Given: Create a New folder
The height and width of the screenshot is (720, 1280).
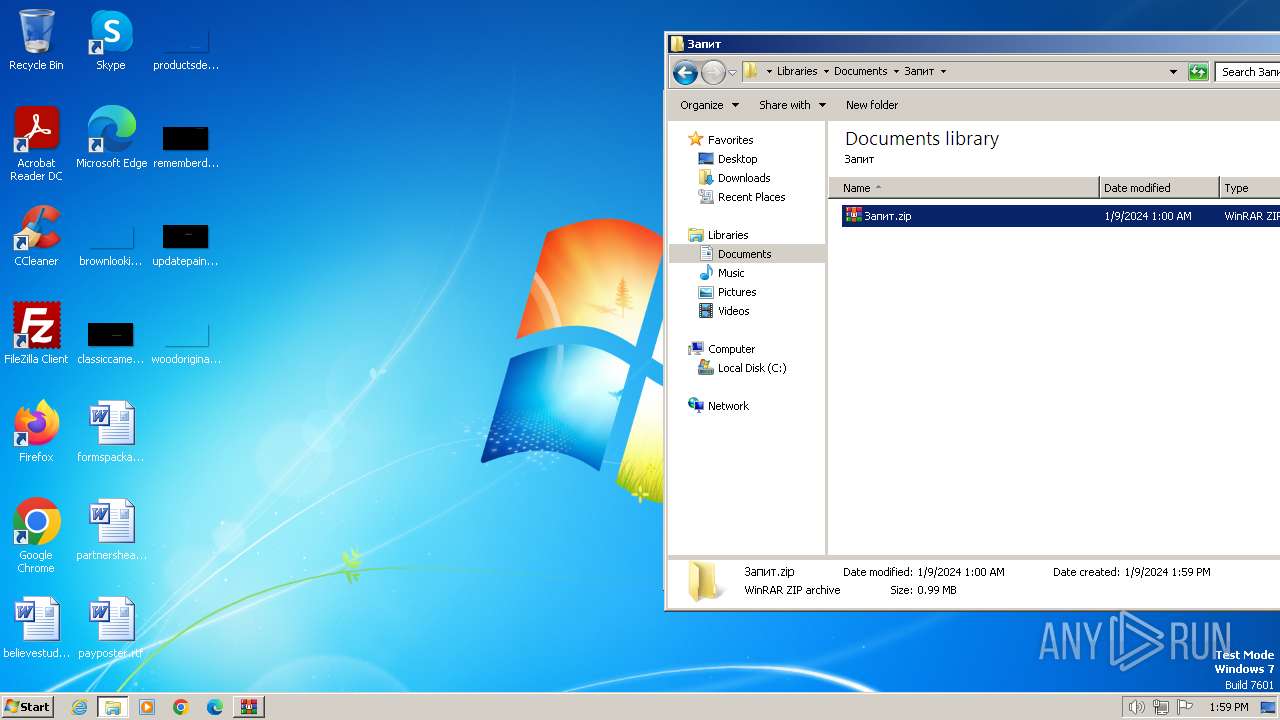Looking at the screenshot, I should [x=872, y=105].
